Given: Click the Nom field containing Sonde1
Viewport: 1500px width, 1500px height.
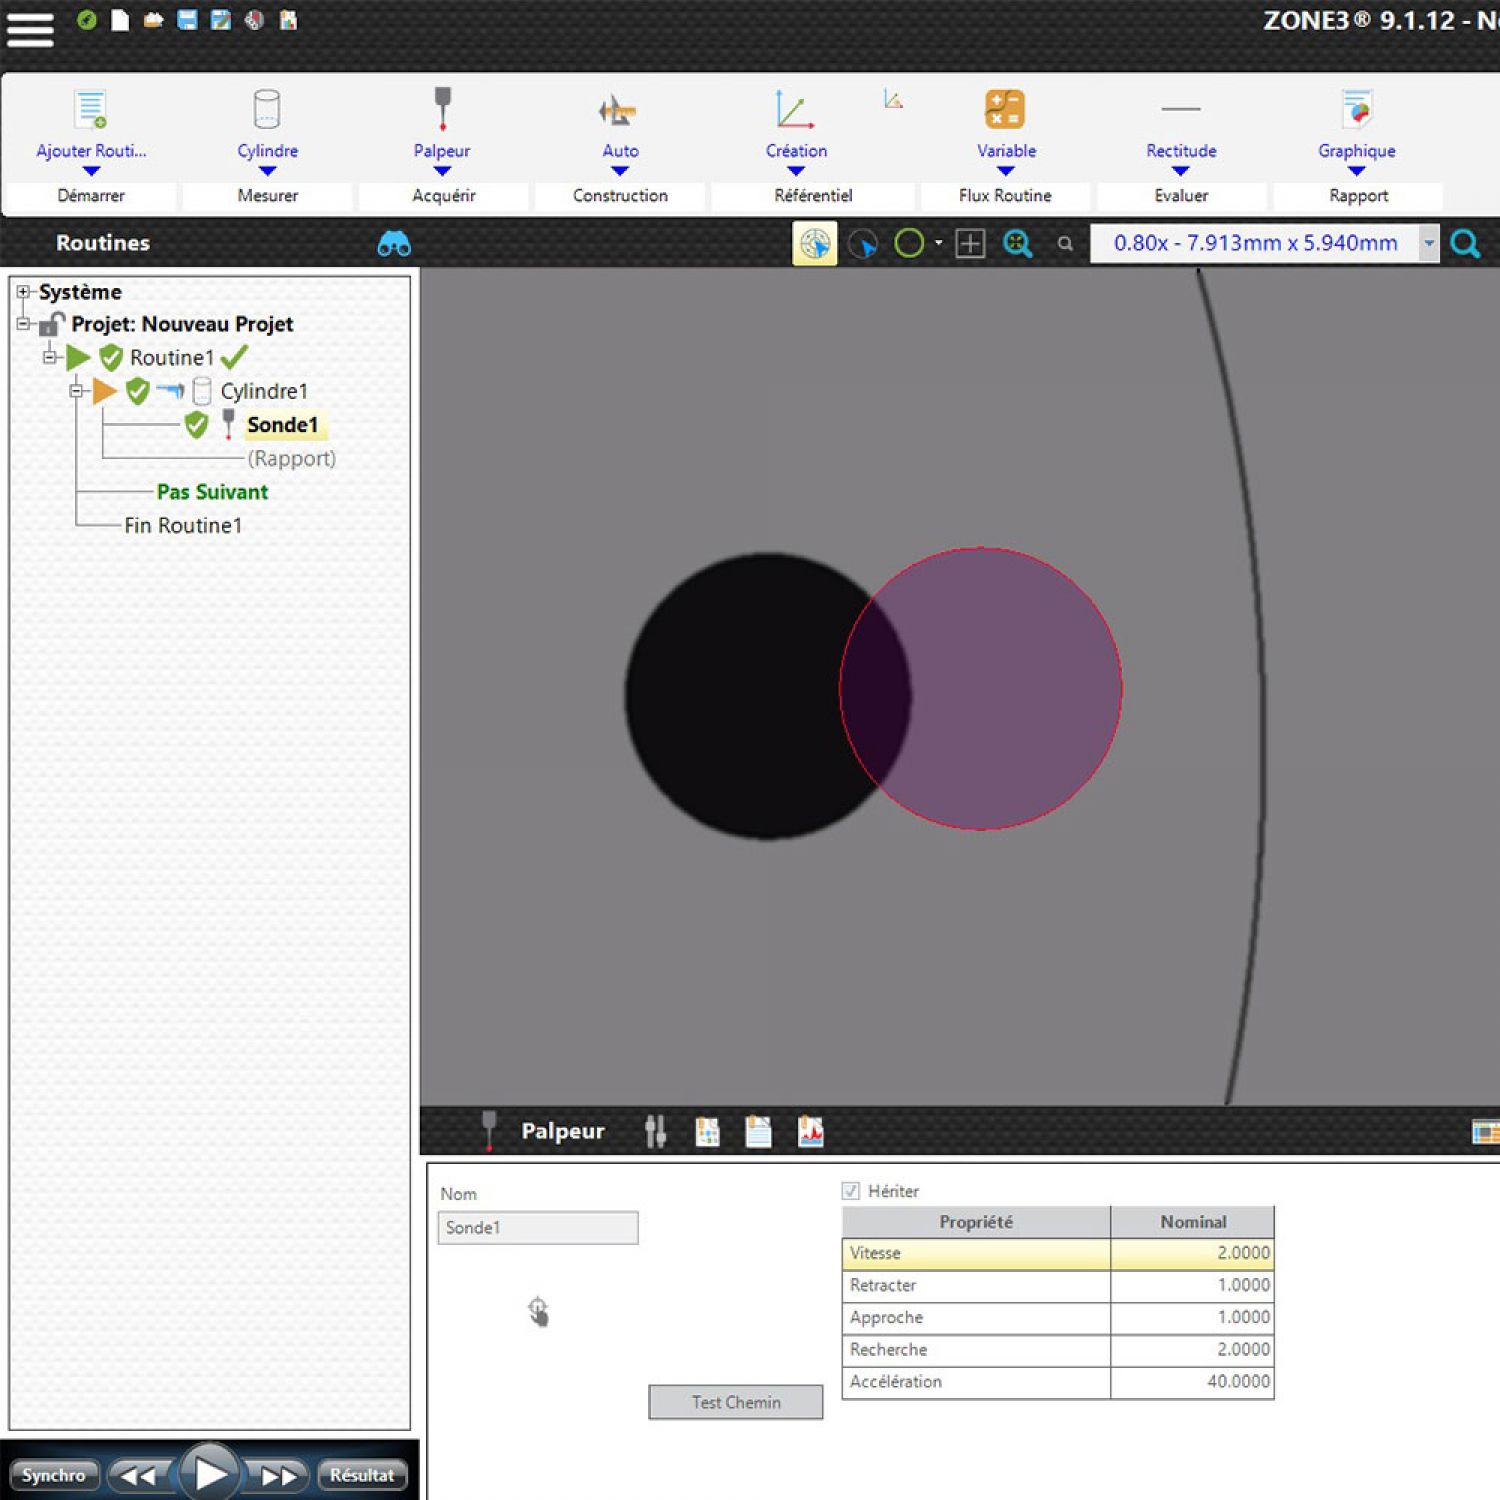Looking at the screenshot, I should pyautogui.click(x=538, y=1228).
